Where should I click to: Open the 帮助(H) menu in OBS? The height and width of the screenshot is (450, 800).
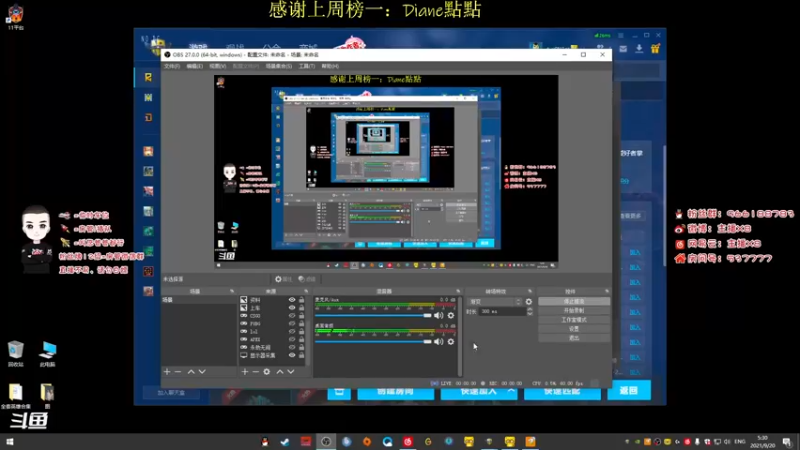pyautogui.click(x=330, y=66)
